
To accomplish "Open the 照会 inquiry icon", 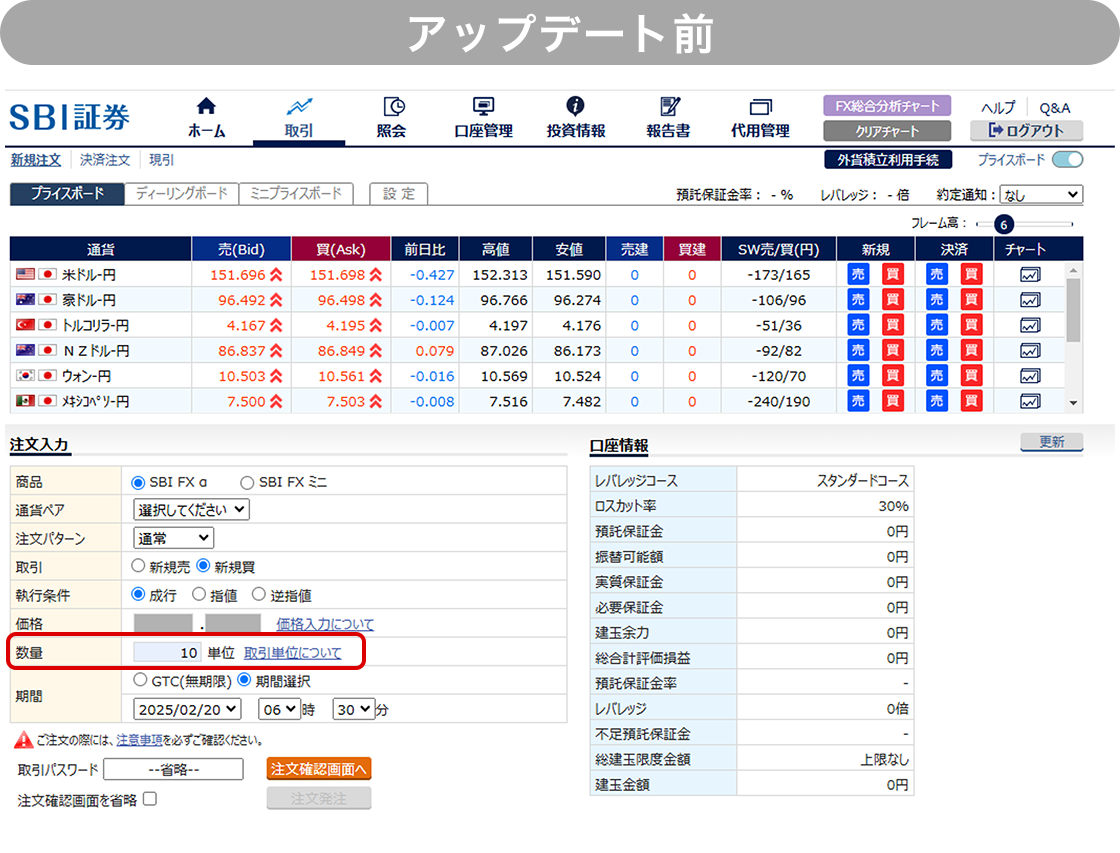I will 394,106.
